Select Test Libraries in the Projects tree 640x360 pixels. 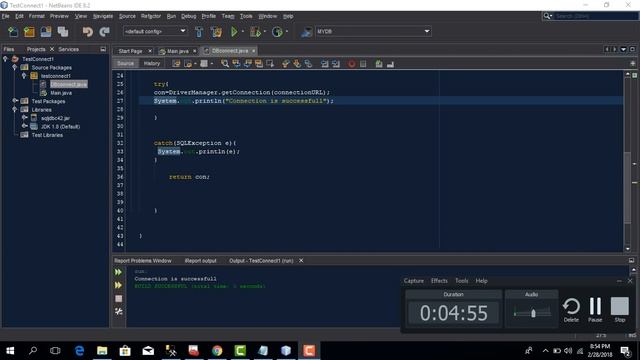[47, 135]
